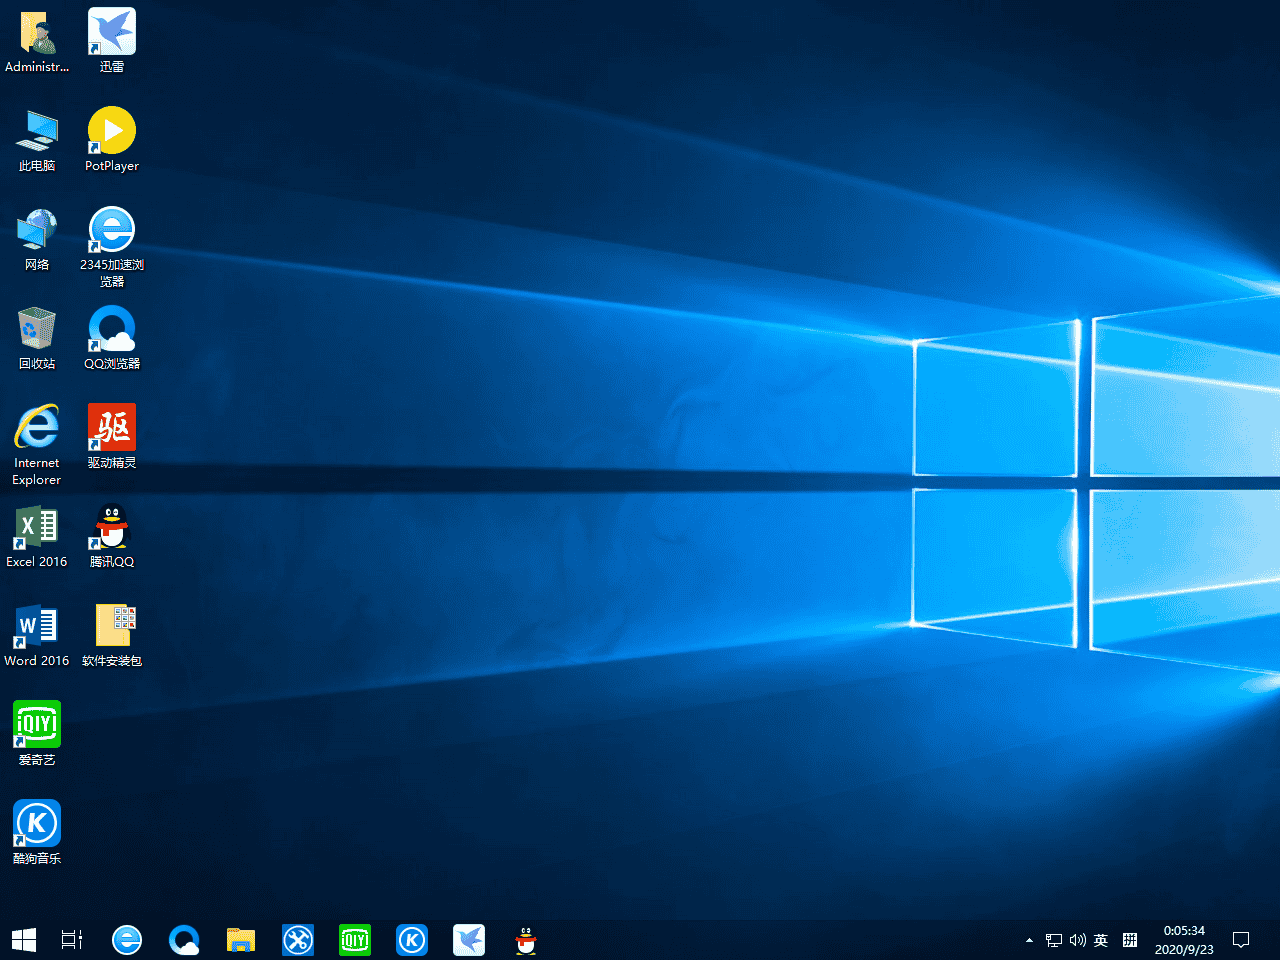The height and width of the screenshot is (960, 1280).
Task: Open the Windows Start menu
Action: [x=24, y=940]
